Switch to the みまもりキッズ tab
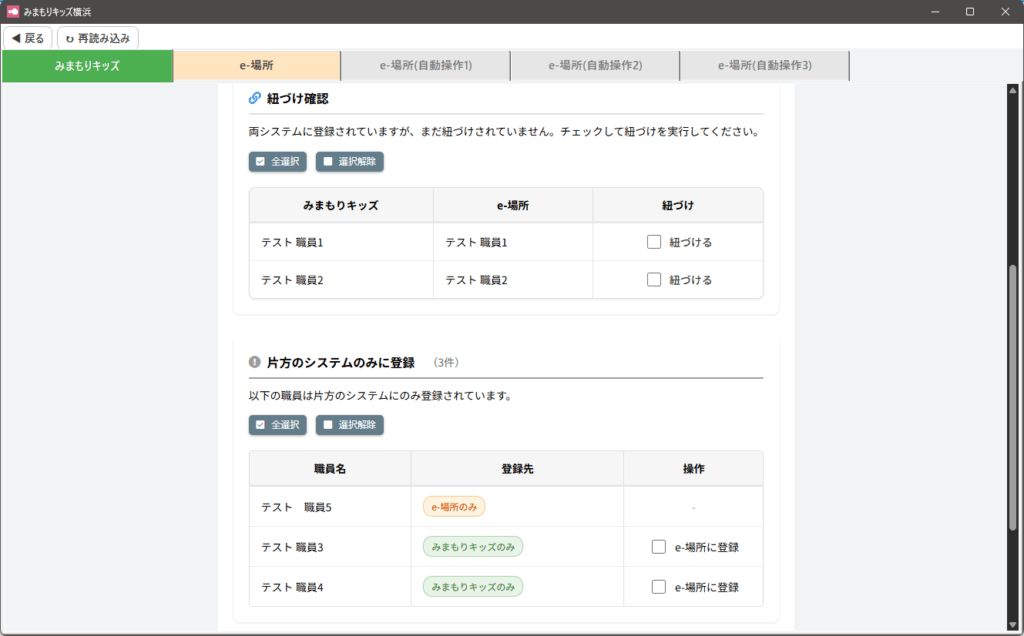 click(87, 66)
